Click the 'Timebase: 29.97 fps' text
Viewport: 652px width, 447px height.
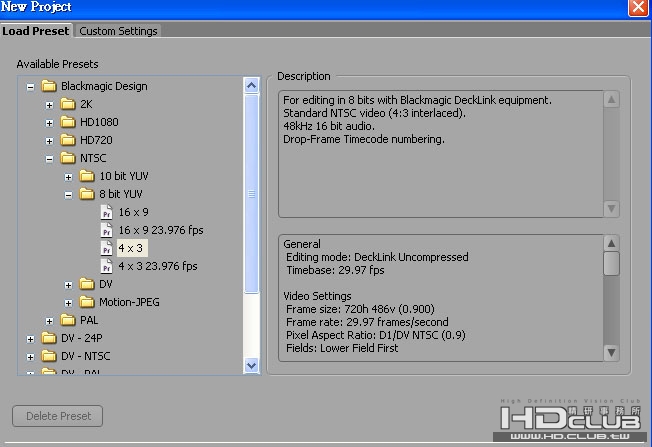pyautogui.click(x=335, y=270)
